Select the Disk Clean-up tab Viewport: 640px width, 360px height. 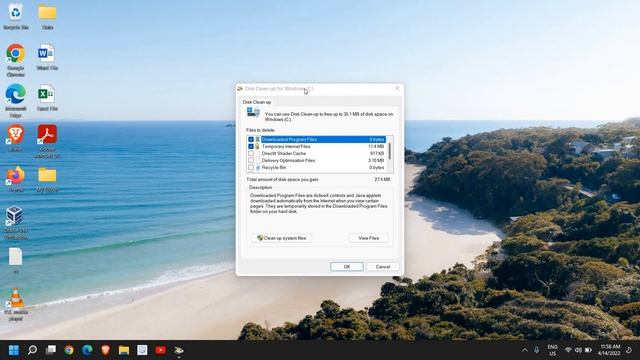[x=257, y=102]
